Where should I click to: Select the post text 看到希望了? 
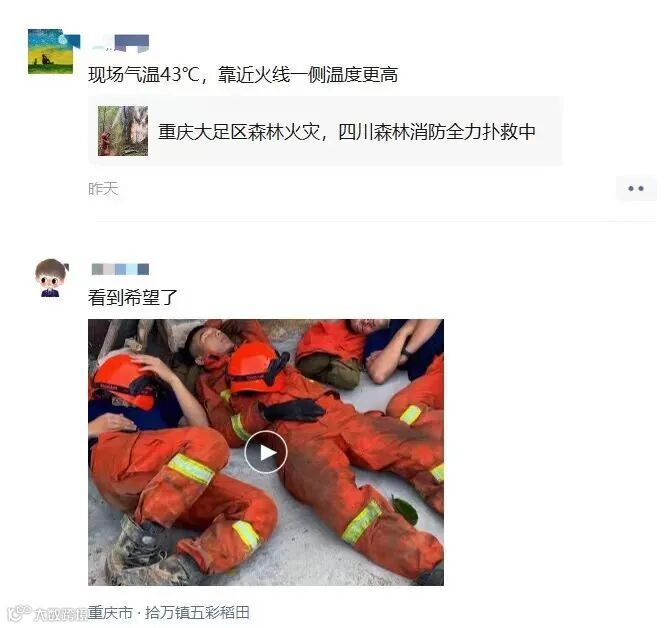132,297
